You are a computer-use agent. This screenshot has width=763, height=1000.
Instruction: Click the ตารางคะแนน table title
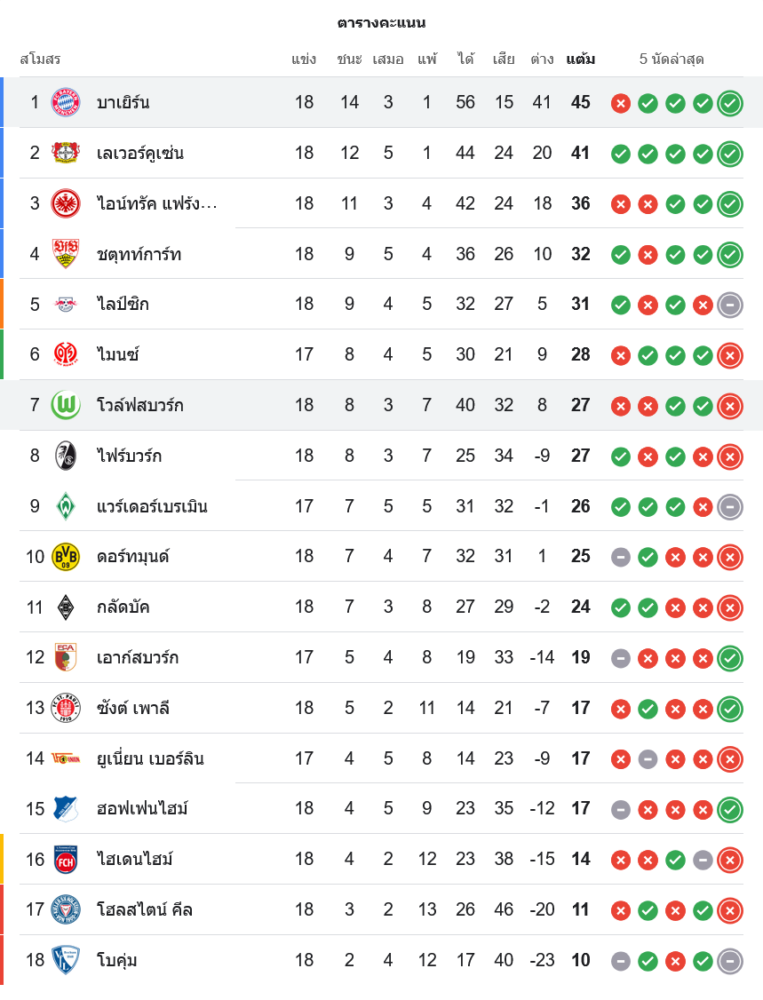381,22
